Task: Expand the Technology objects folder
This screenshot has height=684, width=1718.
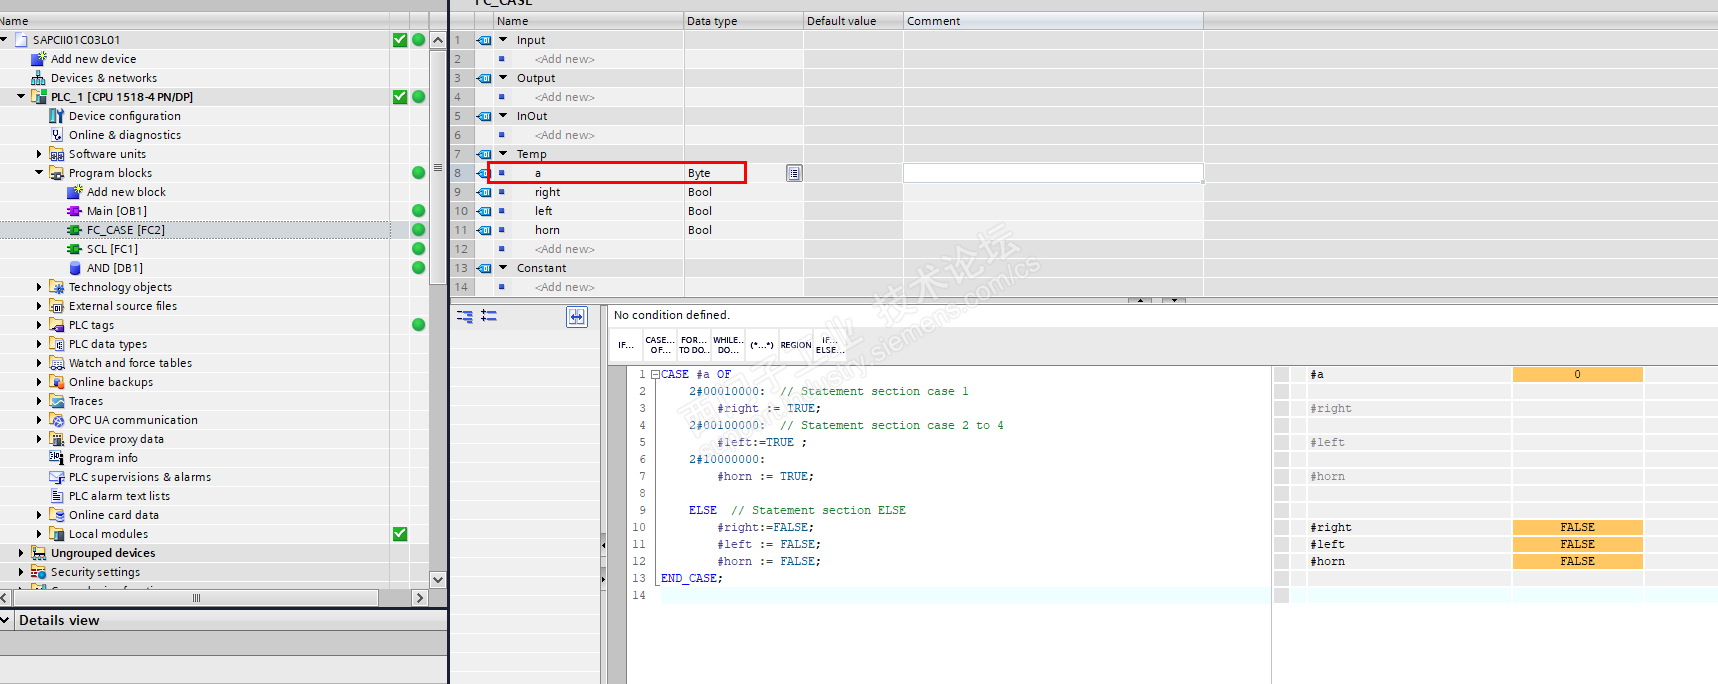Action: [39, 287]
